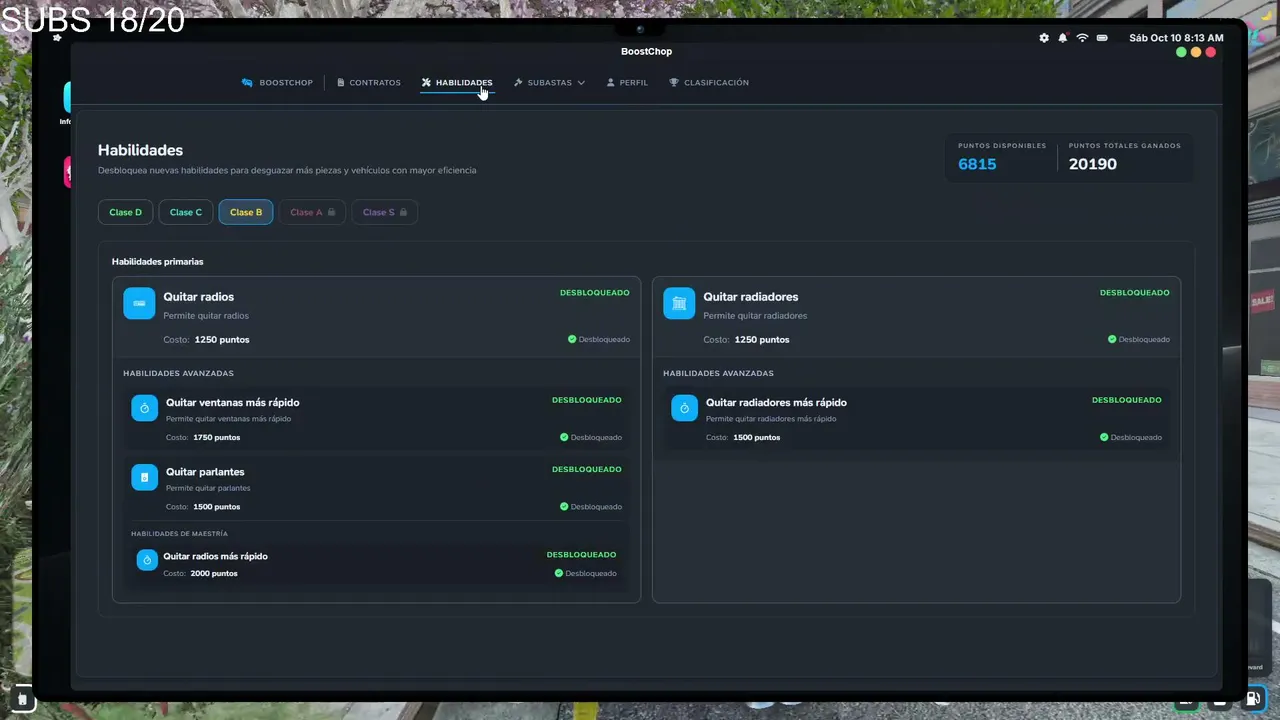This screenshot has width=1280, height=720.
Task: Select the locked Clase S filter
Action: pos(385,212)
